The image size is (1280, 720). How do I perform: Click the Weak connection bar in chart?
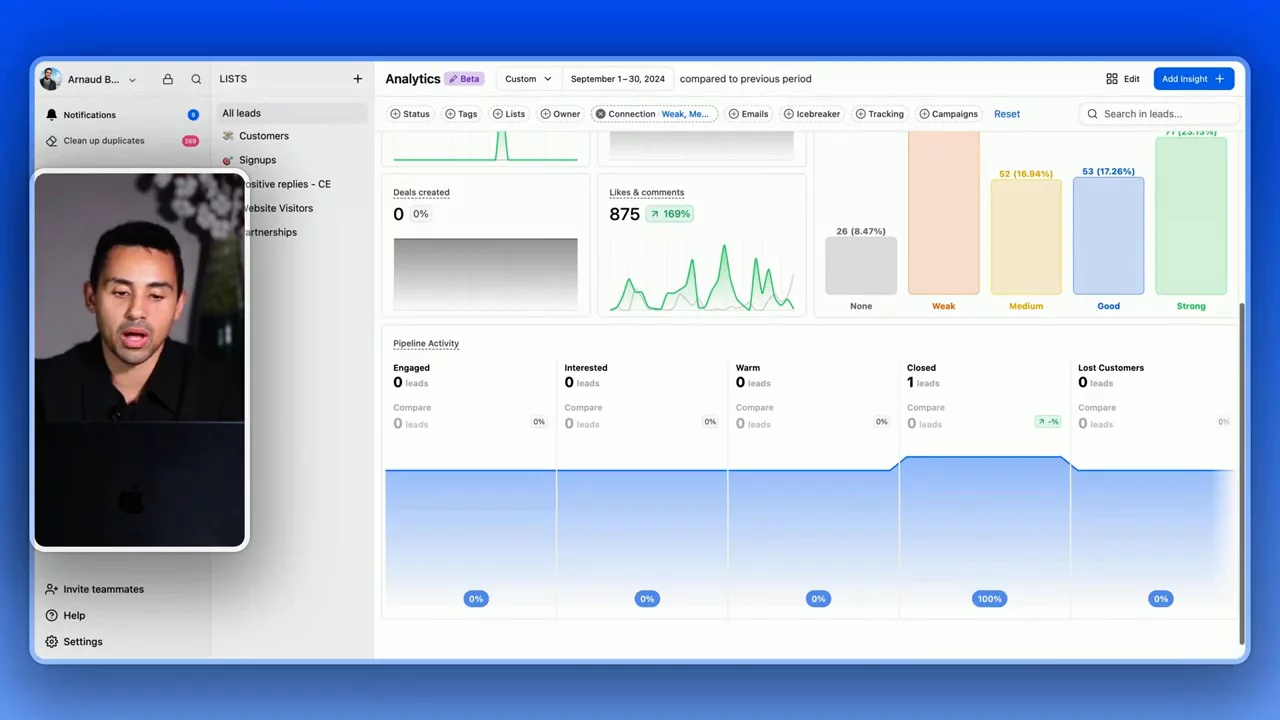[943, 215]
